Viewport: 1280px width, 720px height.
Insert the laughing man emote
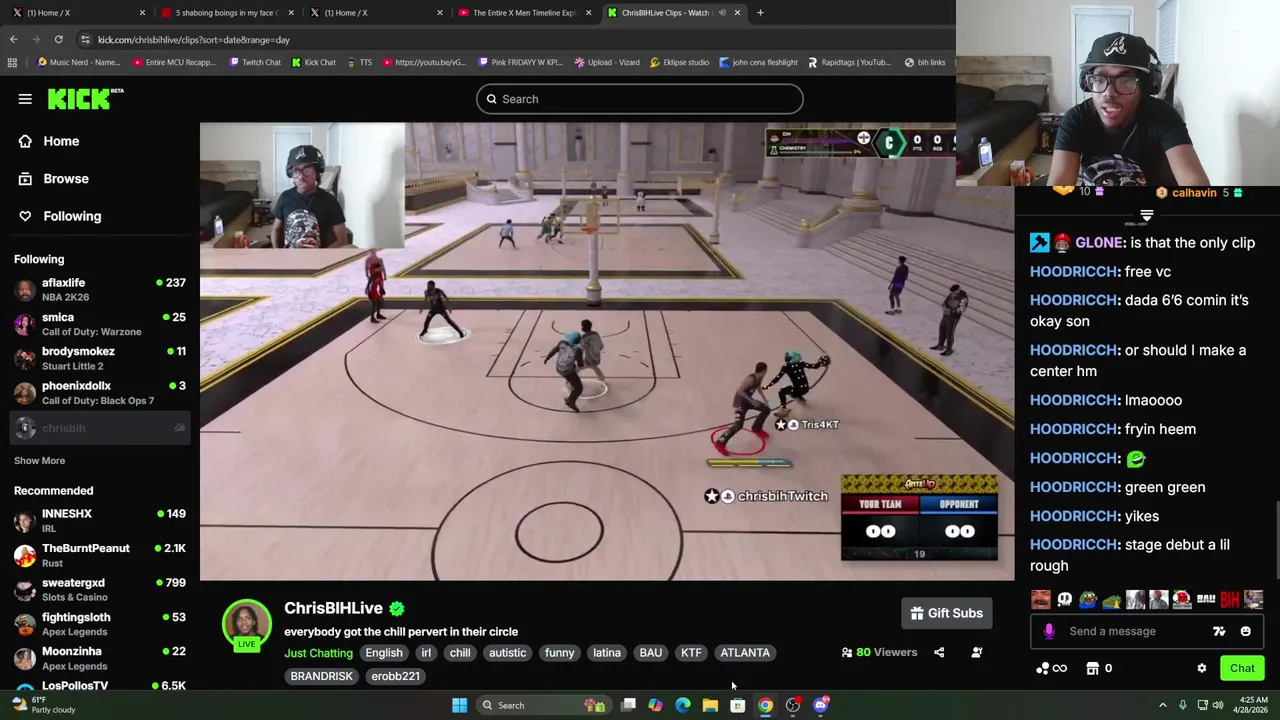(1041, 600)
